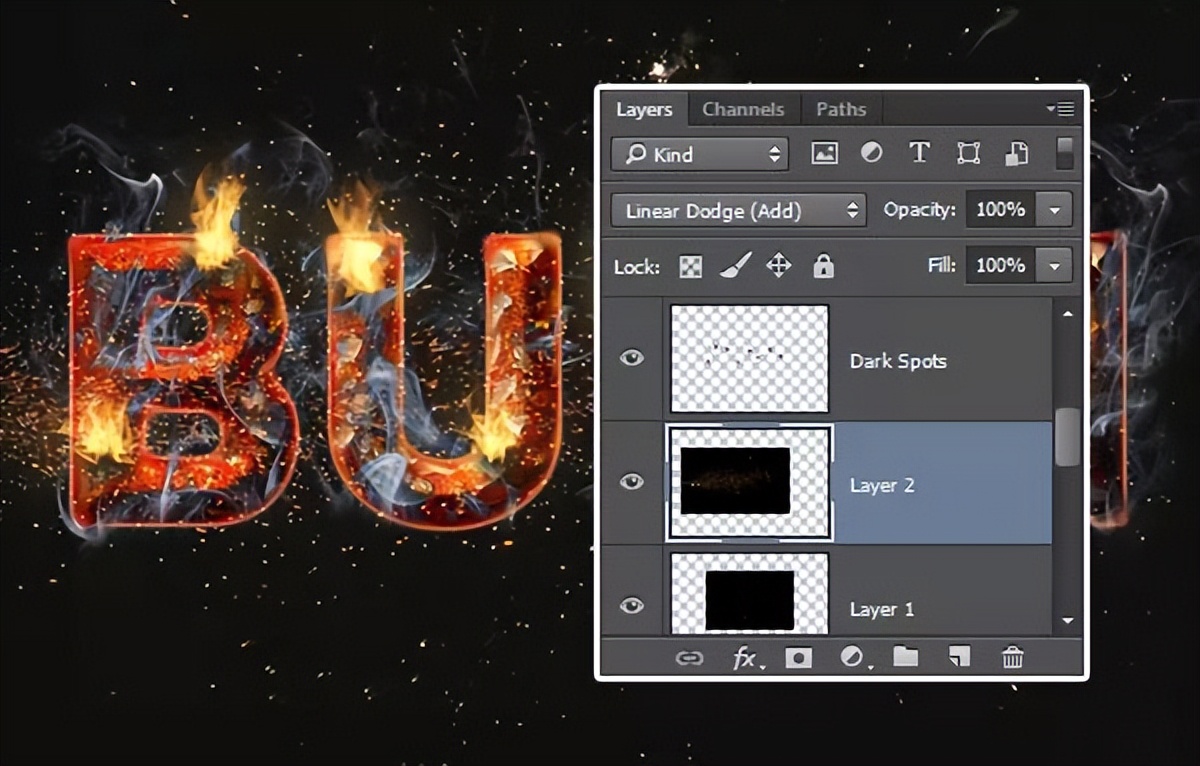Delete layer trash icon
The height and width of the screenshot is (766, 1200).
(x=1013, y=657)
